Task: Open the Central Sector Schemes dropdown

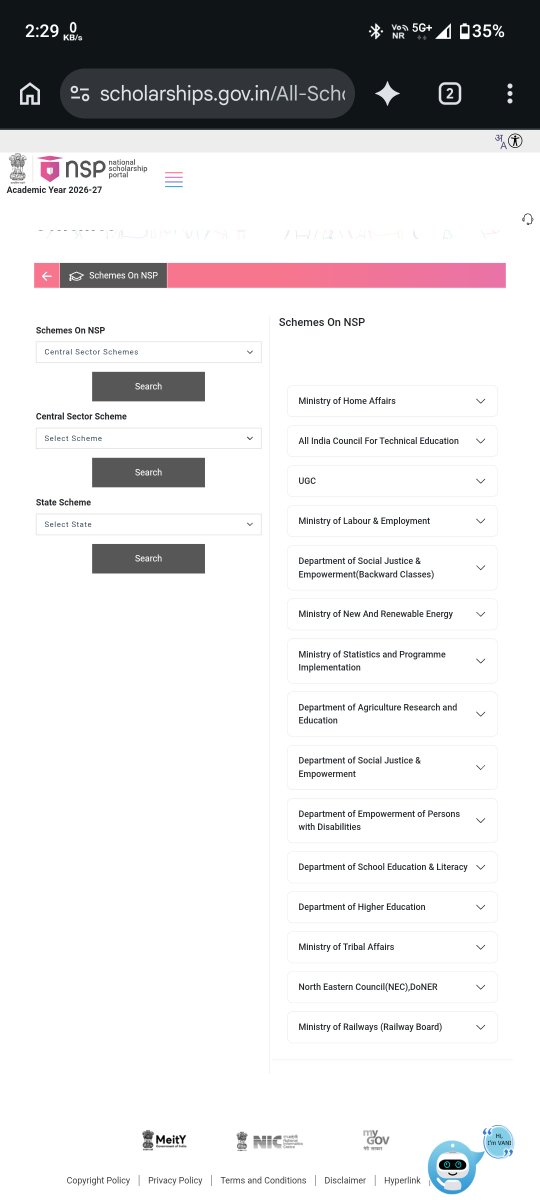Action: (x=149, y=352)
